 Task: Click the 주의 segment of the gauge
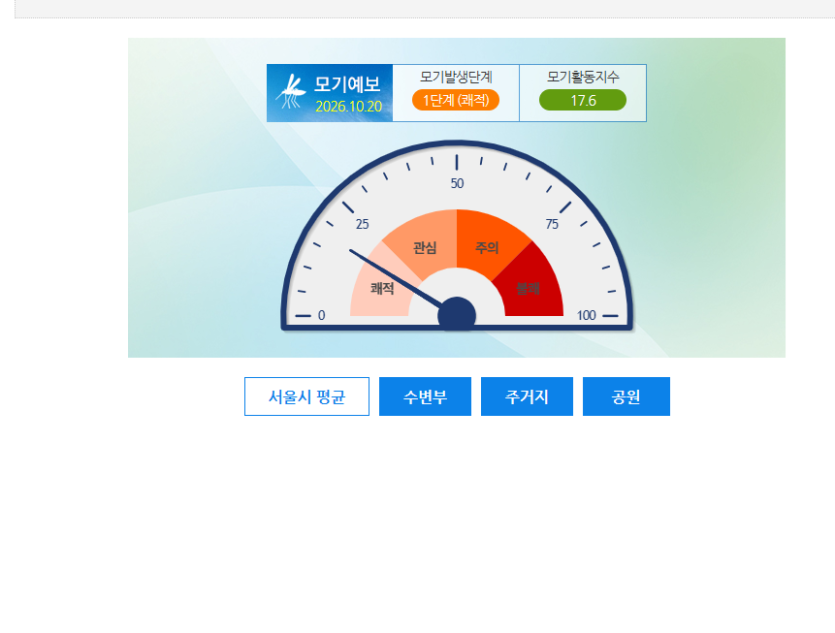487,248
